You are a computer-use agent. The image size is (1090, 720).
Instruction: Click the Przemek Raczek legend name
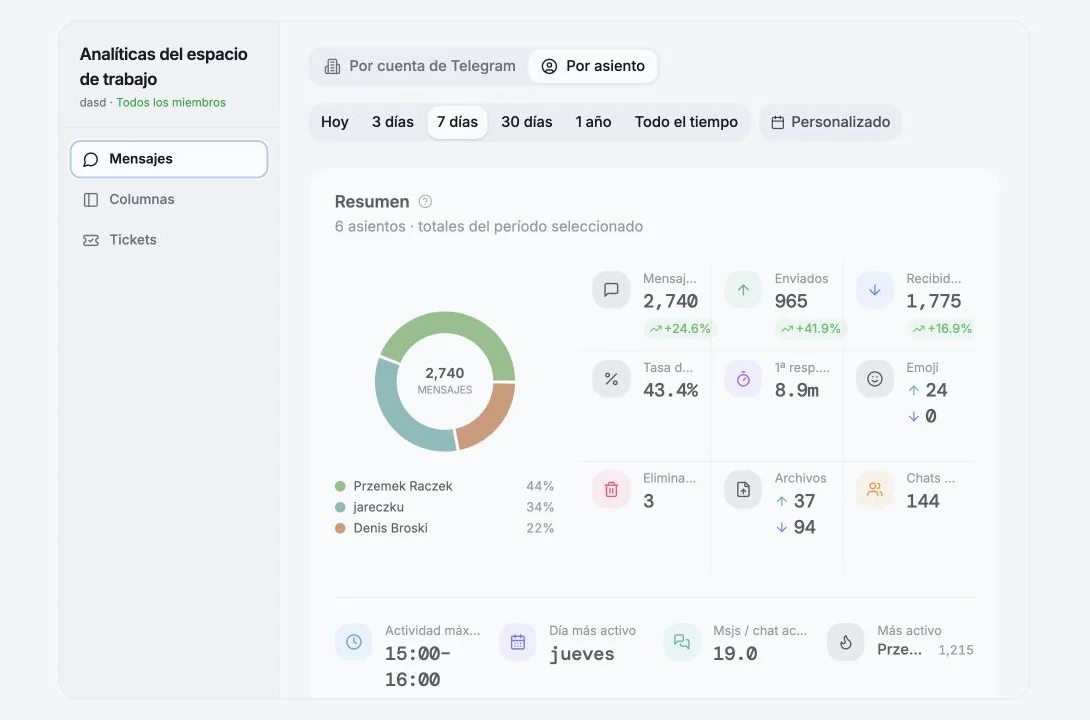pos(402,486)
